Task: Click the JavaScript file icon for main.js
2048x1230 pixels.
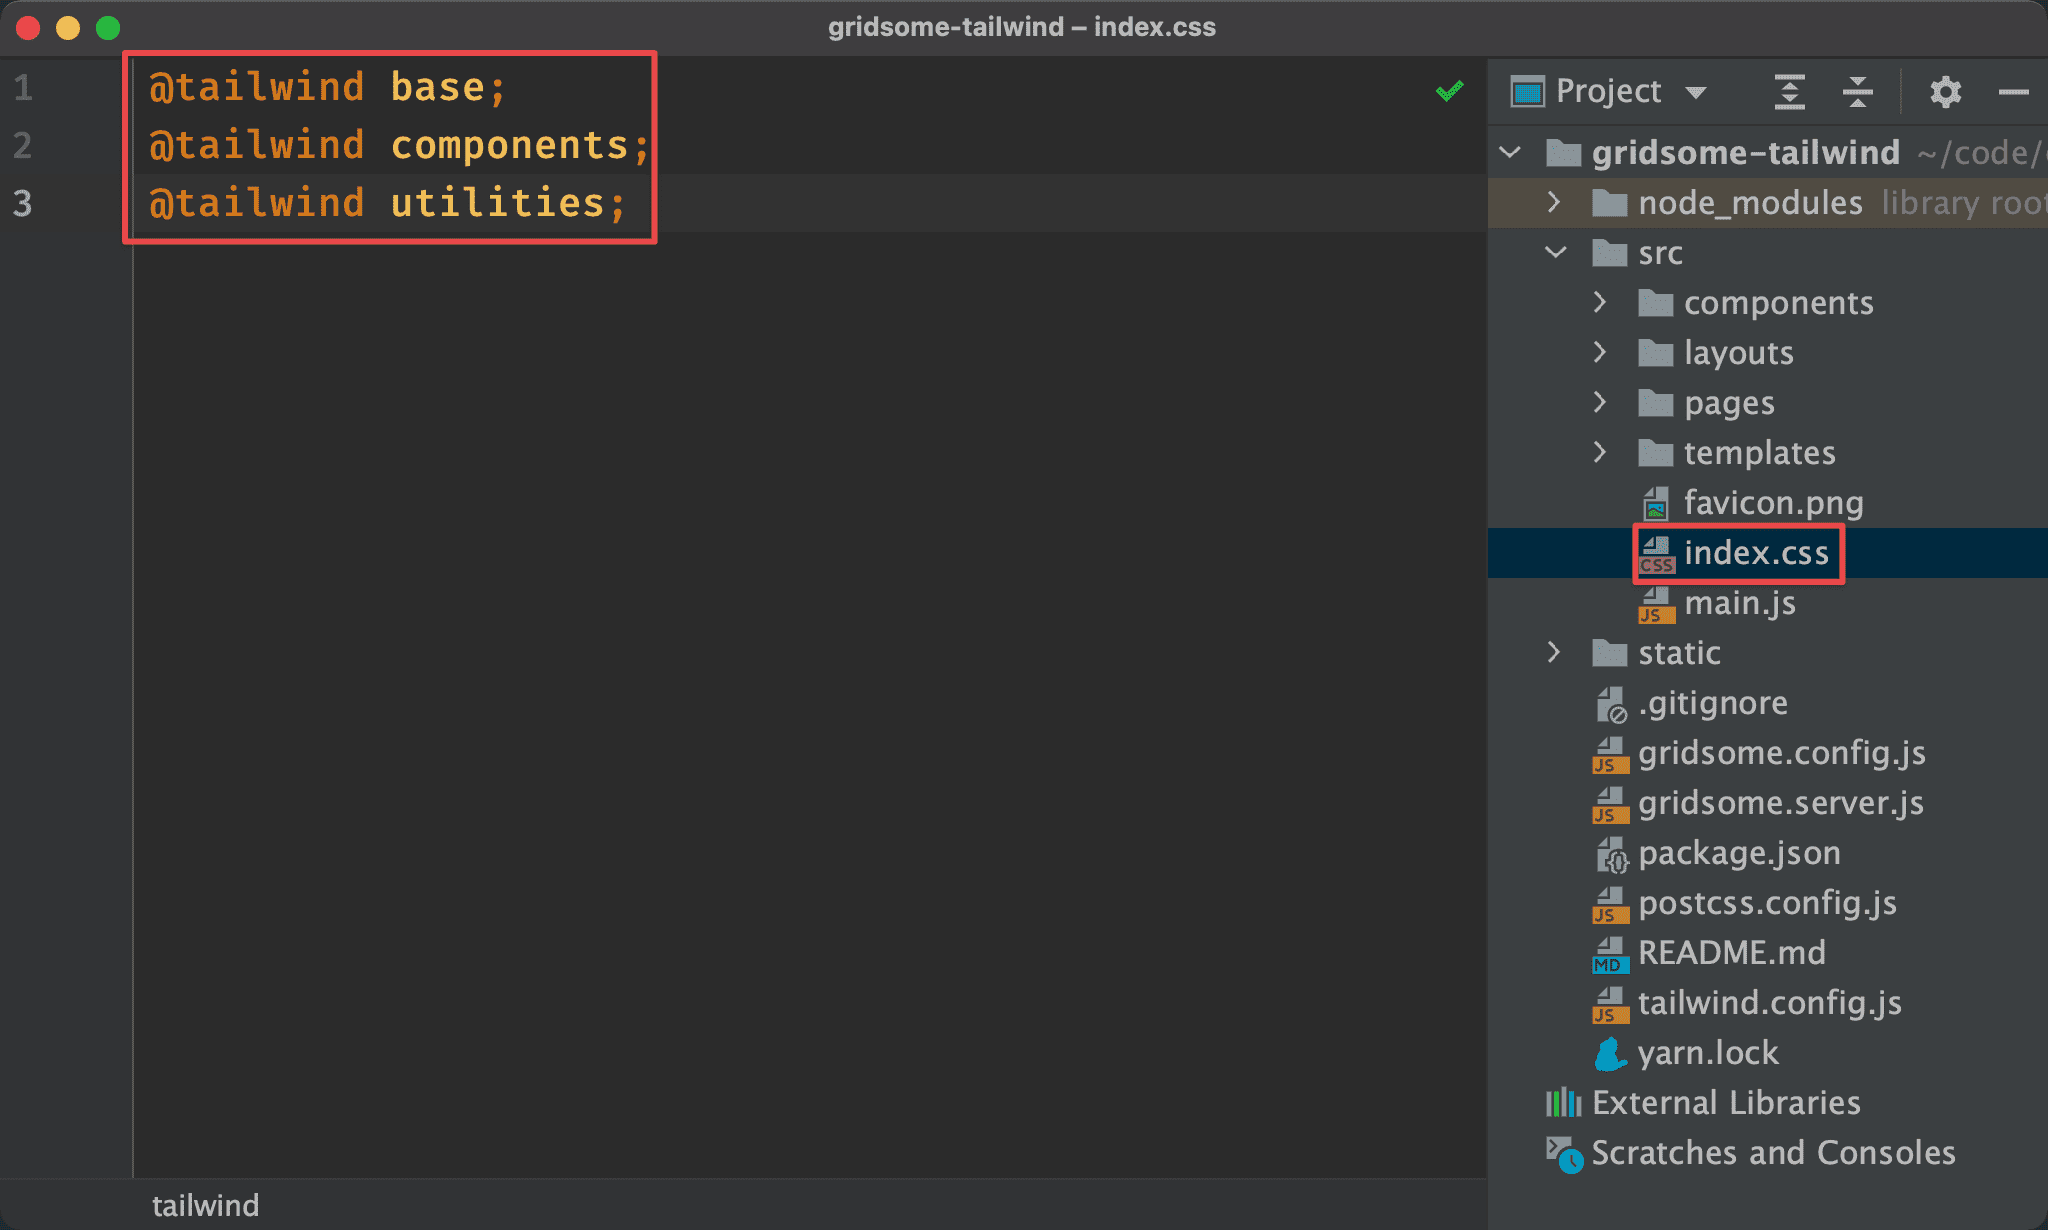Action: [1654, 605]
